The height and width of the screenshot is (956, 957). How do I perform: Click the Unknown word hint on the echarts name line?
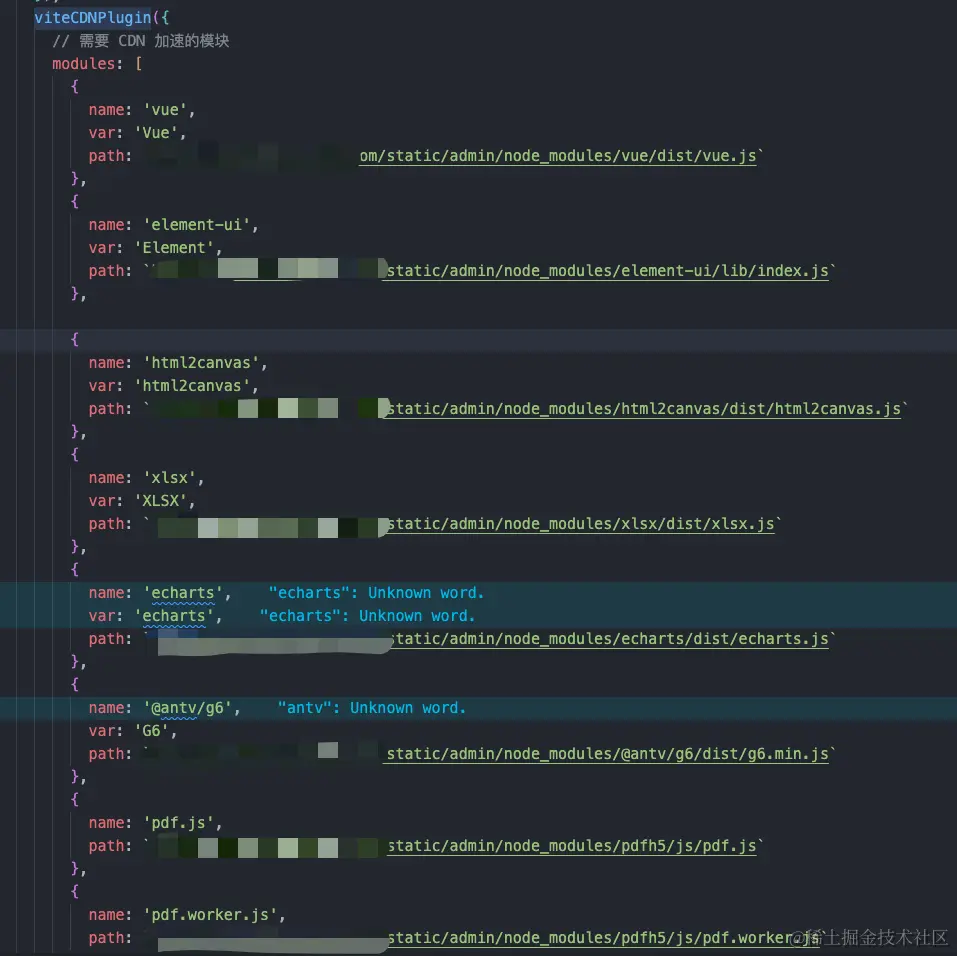[x=377, y=593]
